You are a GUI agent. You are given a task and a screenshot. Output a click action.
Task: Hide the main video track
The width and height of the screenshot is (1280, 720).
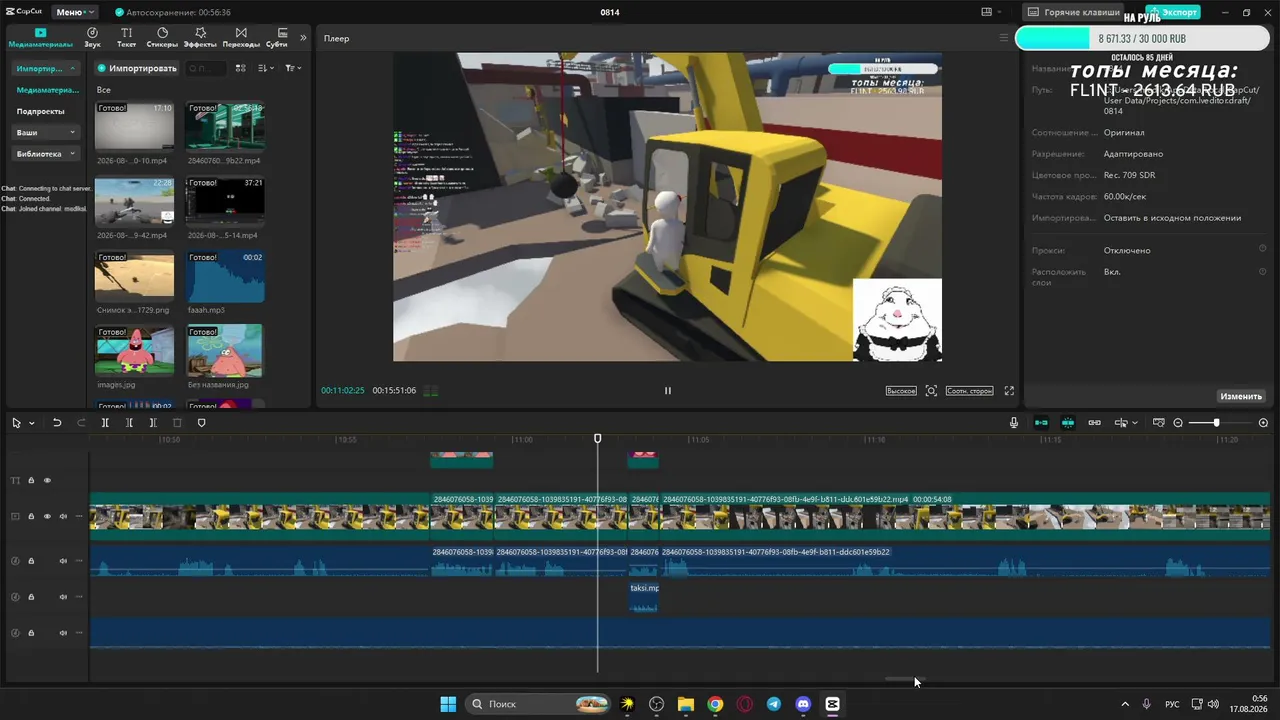47,517
